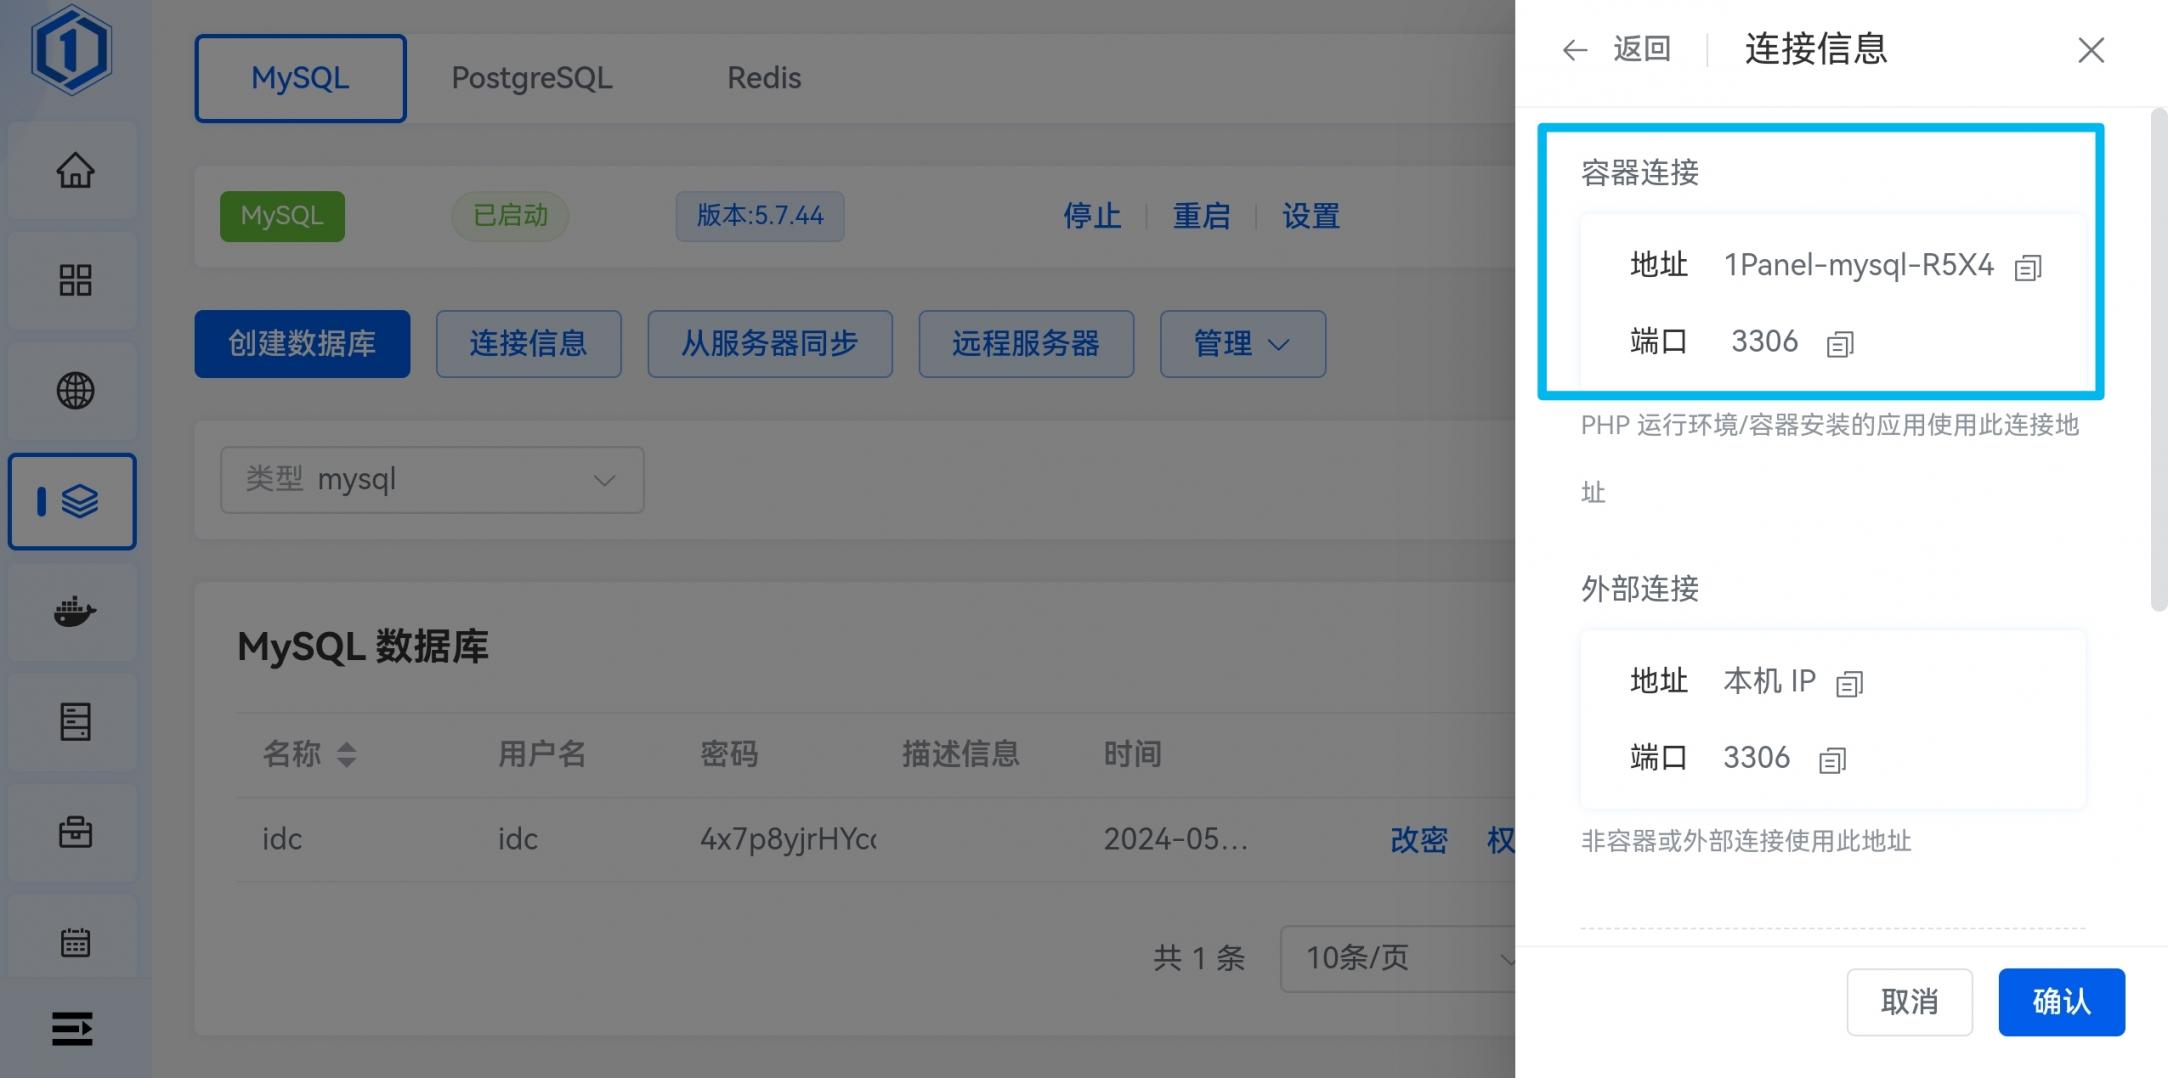Open the Toolbox briefcase sidebar icon
This screenshot has height=1078, width=2168.
point(75,831)
